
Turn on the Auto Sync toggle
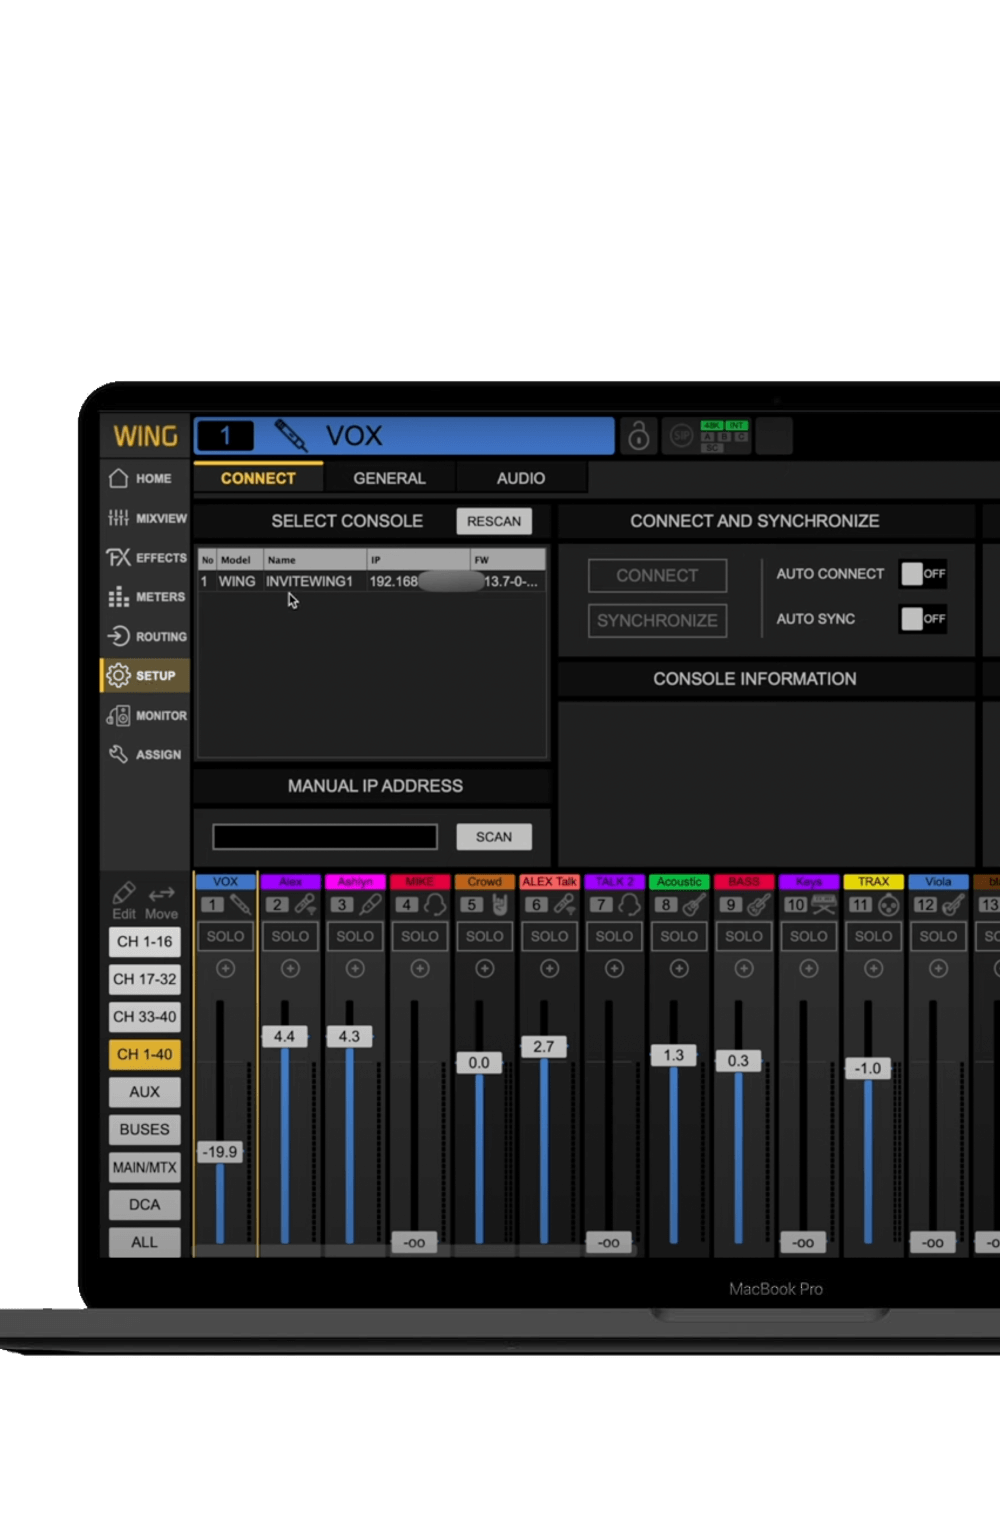[922, 619]
